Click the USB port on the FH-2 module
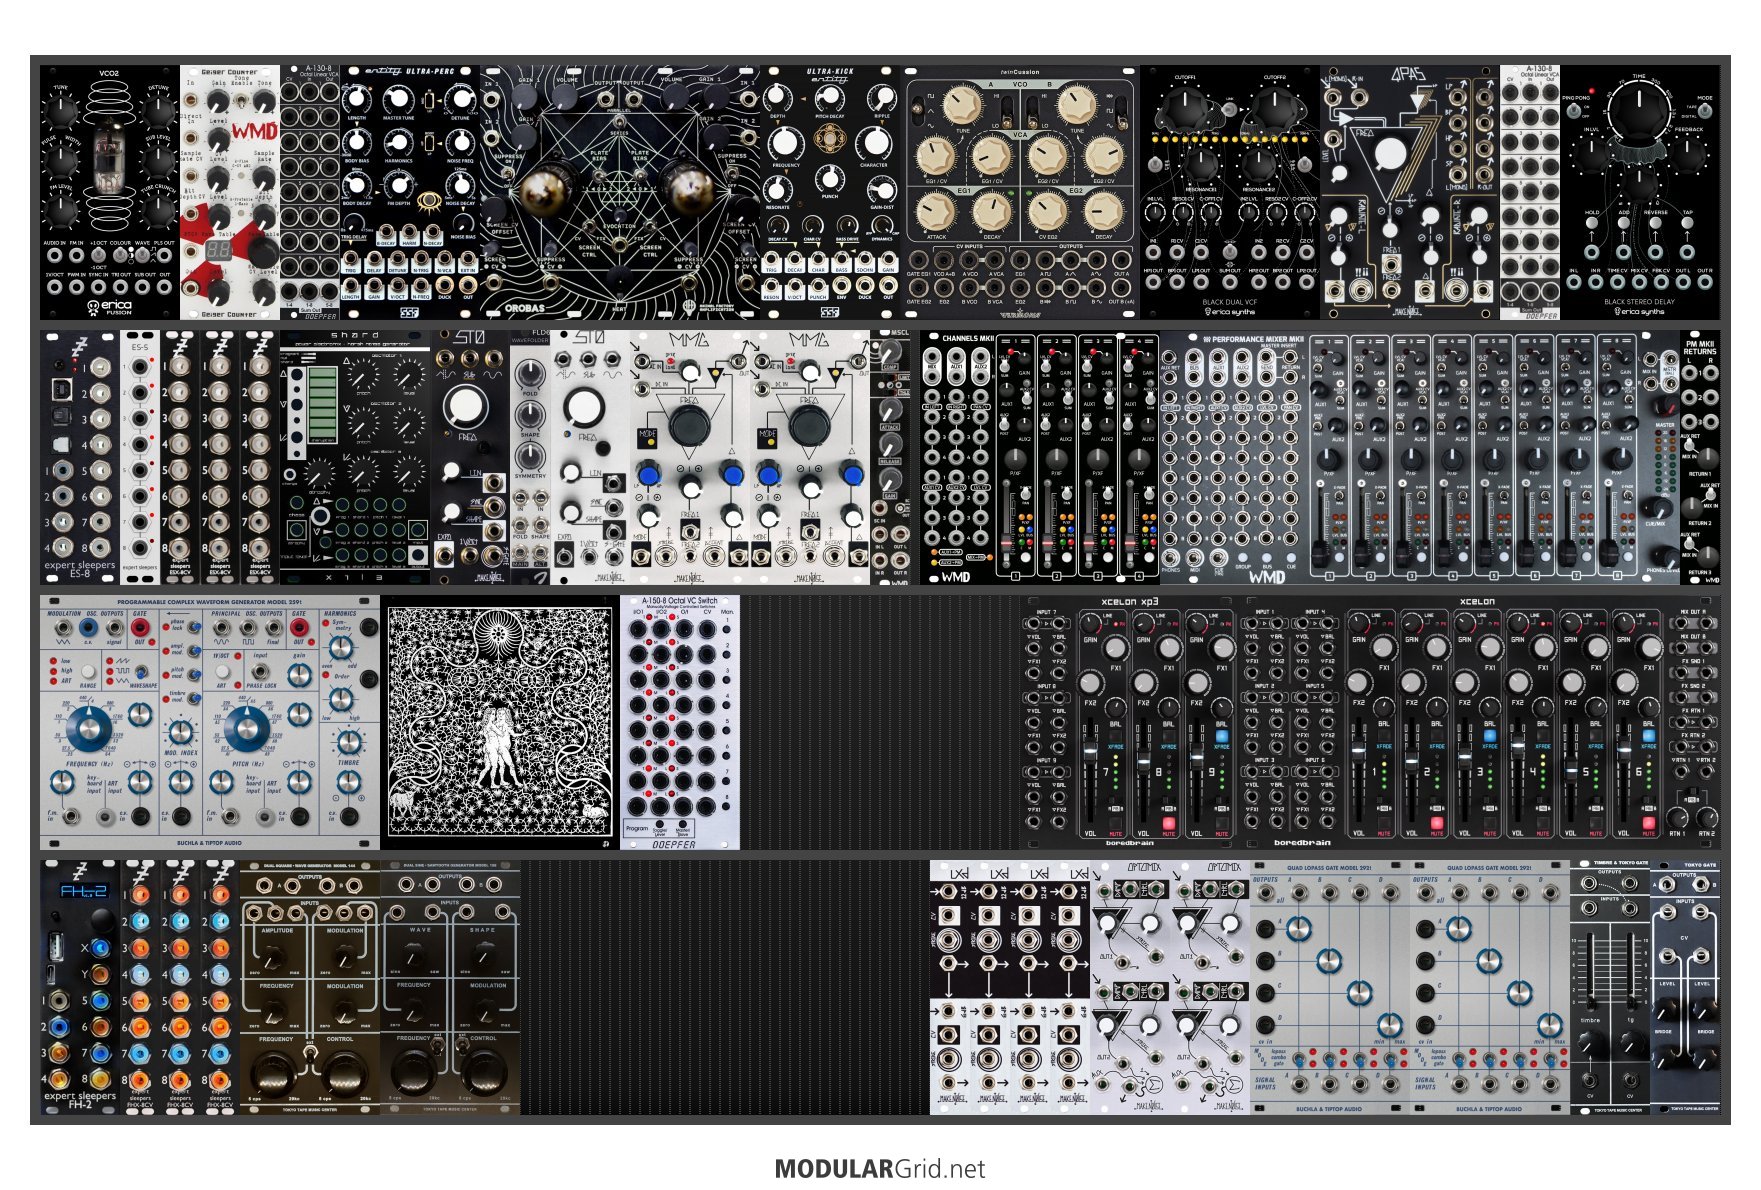1761x1190 pixels. point(58,946)
